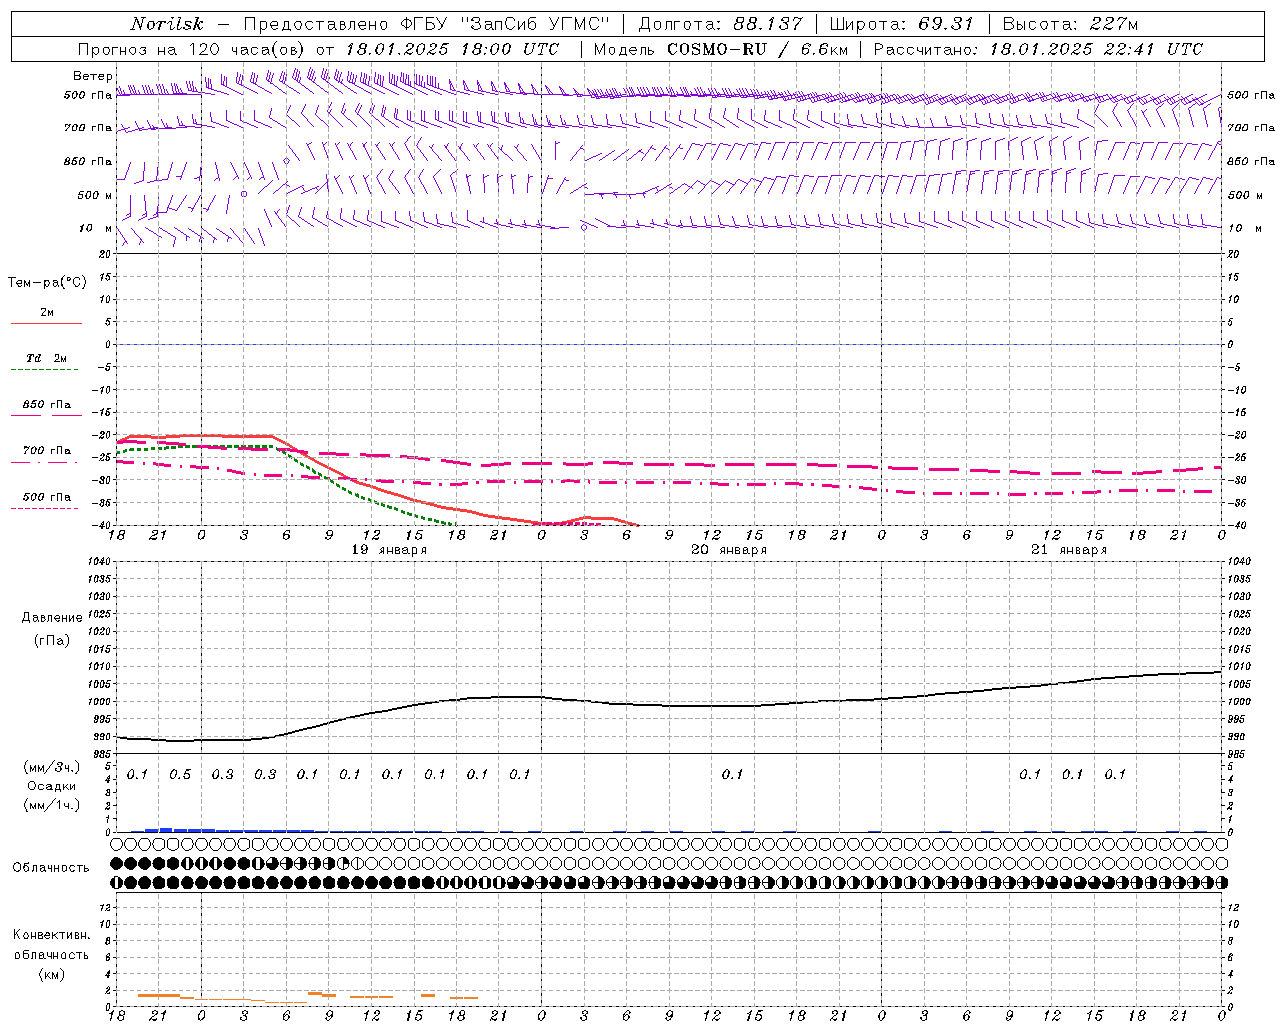
Task: Click "700 гПа" in the temperature legend
Action: [x=47, y=451]
